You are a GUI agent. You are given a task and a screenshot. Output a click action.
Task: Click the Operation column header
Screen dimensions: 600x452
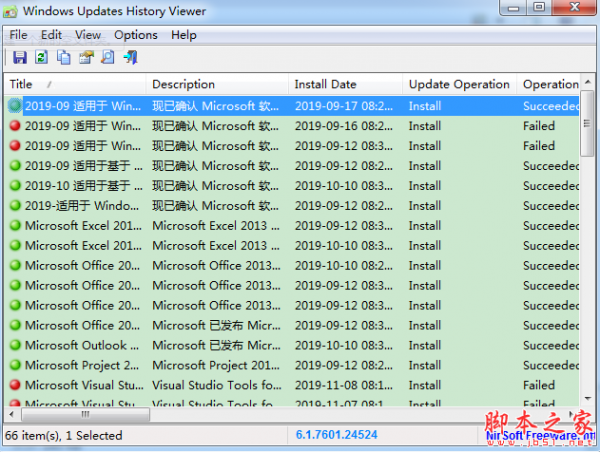tap(548, 84)
